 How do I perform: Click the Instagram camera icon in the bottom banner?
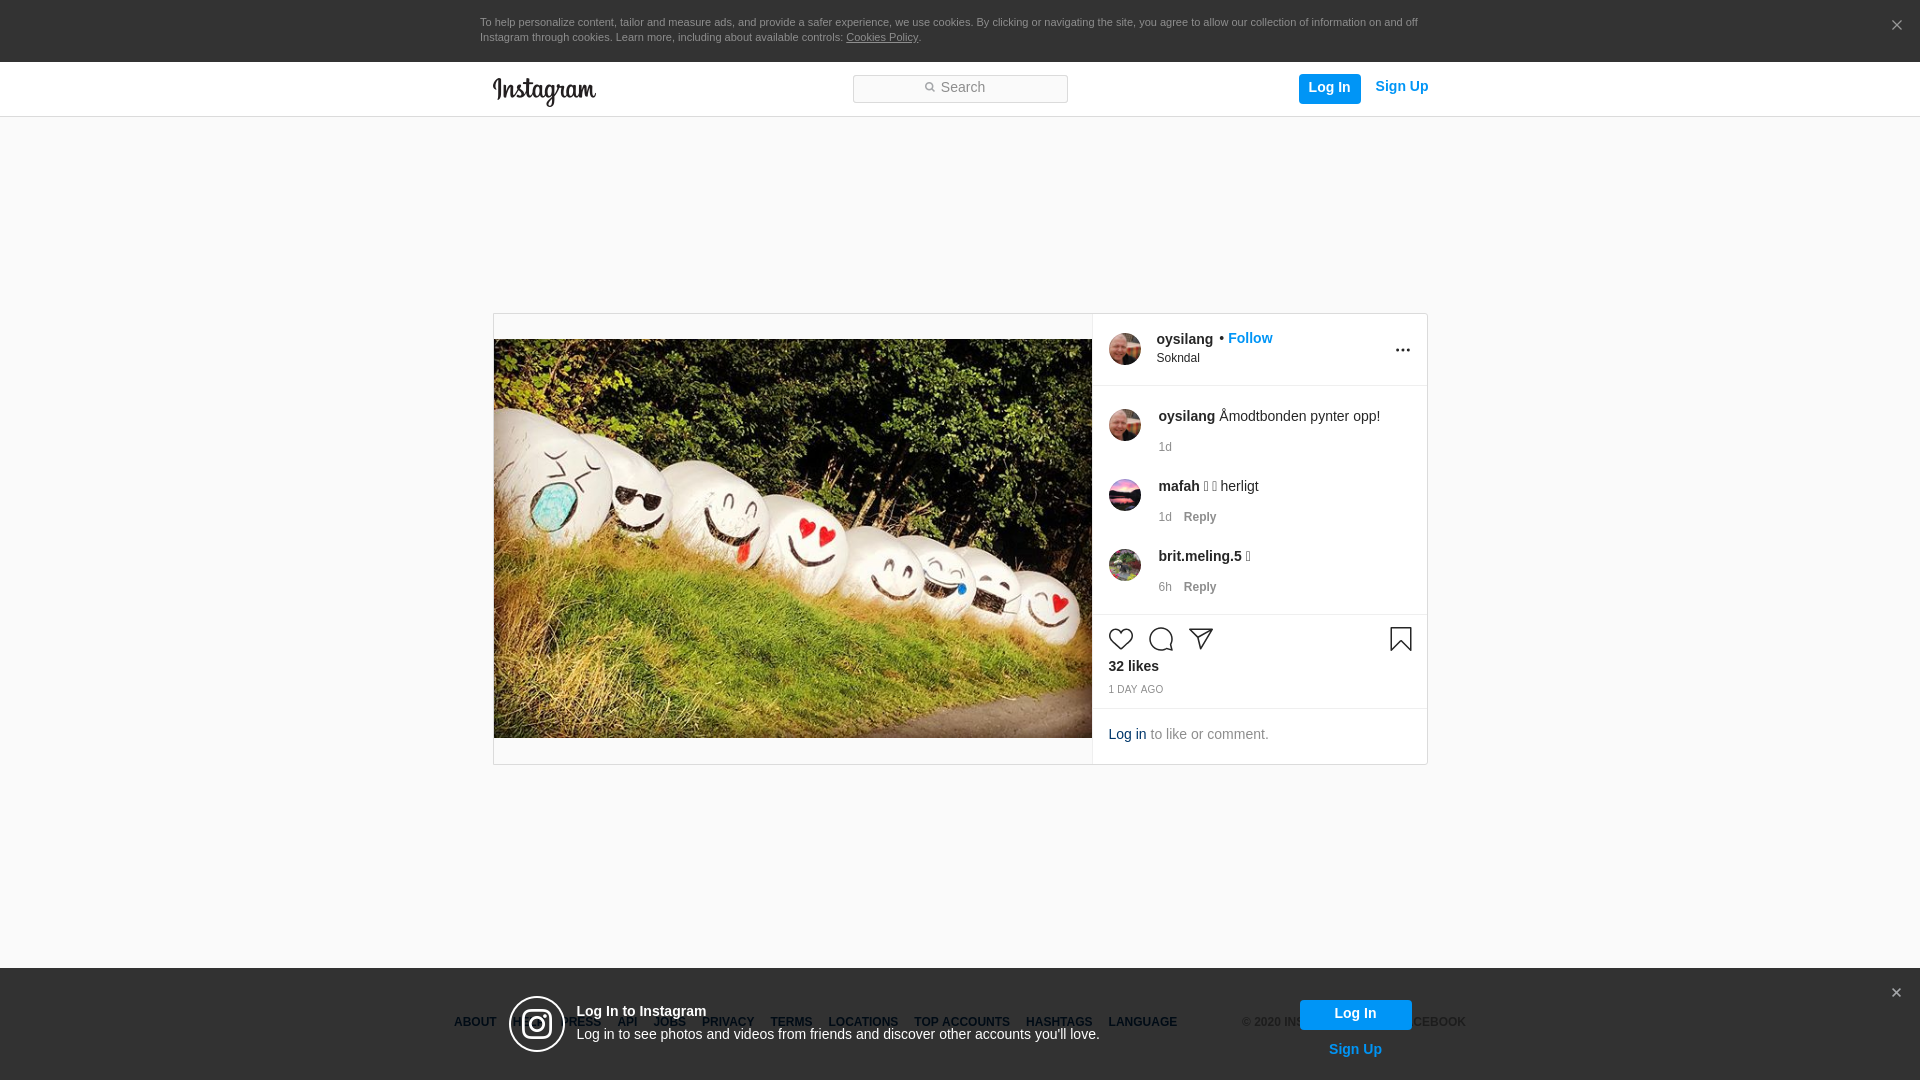537,1024
